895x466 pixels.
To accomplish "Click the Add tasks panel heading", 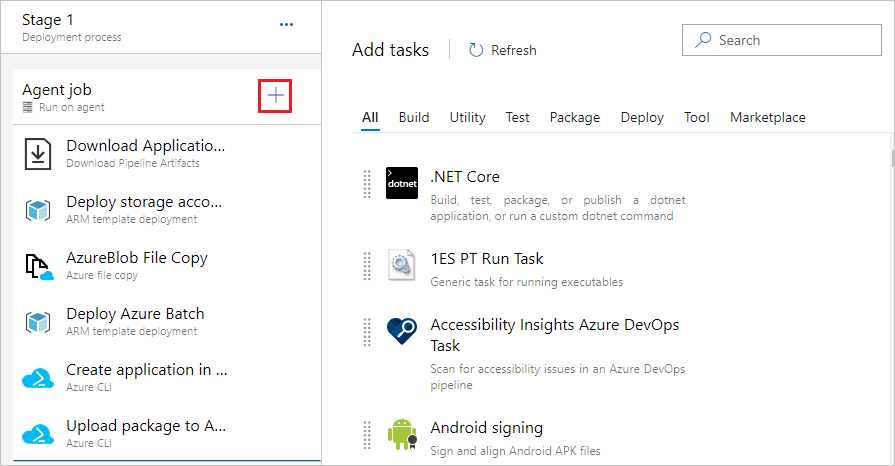I will 390,50.
